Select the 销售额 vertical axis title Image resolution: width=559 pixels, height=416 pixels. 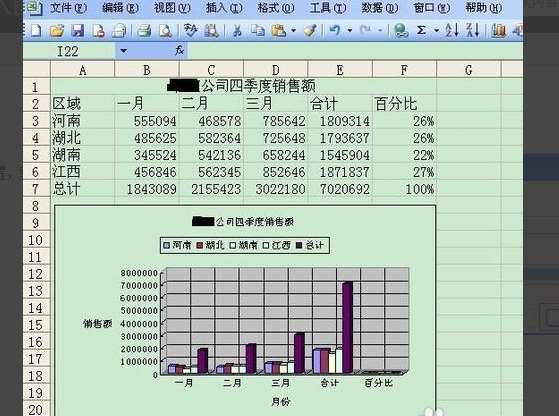pos(97,323)
